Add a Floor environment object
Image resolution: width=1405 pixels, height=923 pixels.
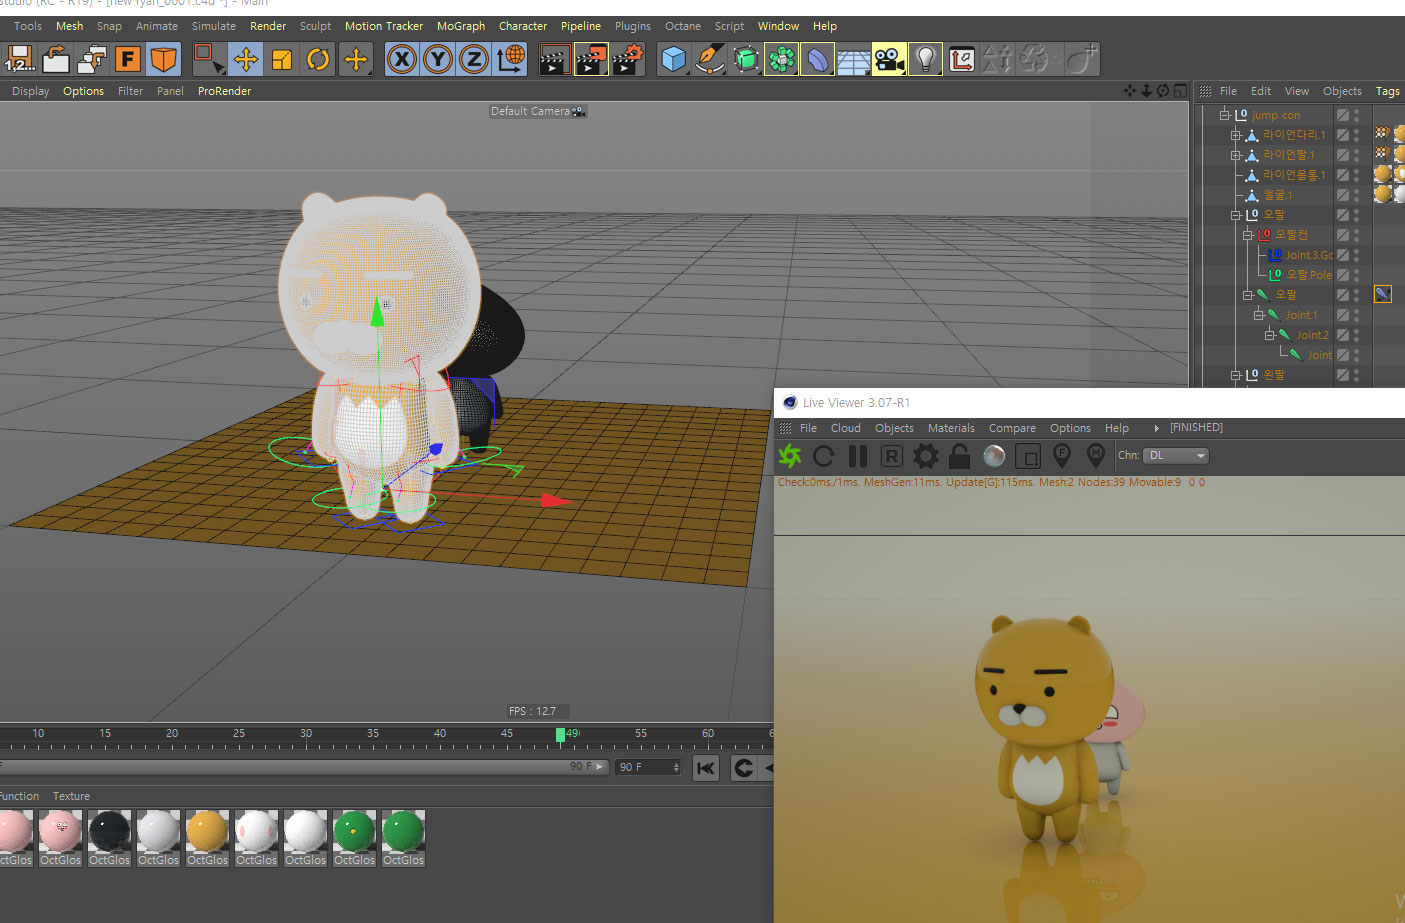853,60
